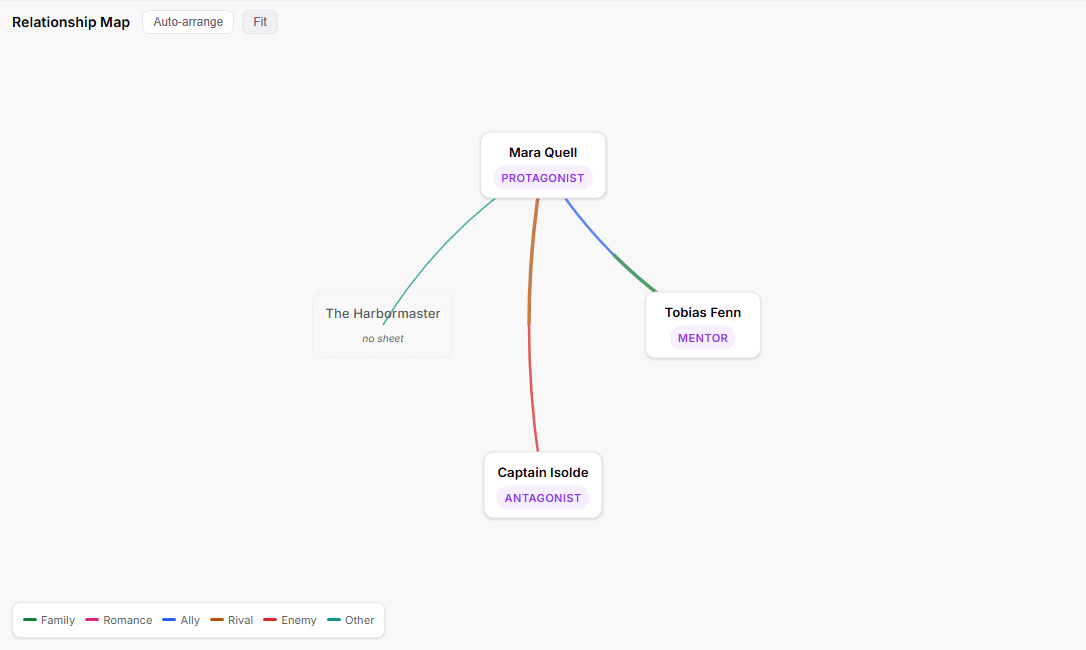Click the PROTAGONIST role badge
Image resolution: width=1086 pixels, height=650 pixels.
(542, 178)
